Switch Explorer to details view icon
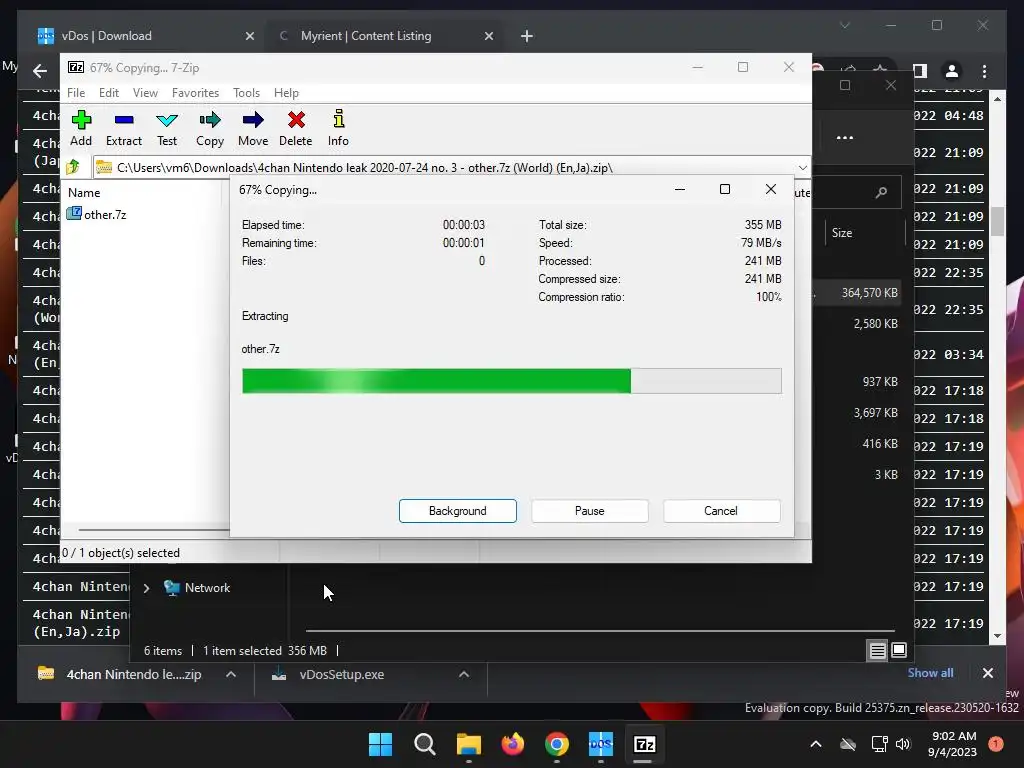This screenshot has width=1024, height=768. point(878,650)
